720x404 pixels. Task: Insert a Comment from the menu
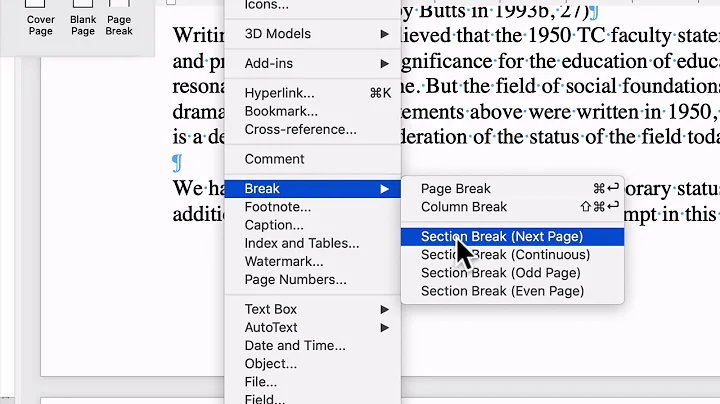[312, 159]
